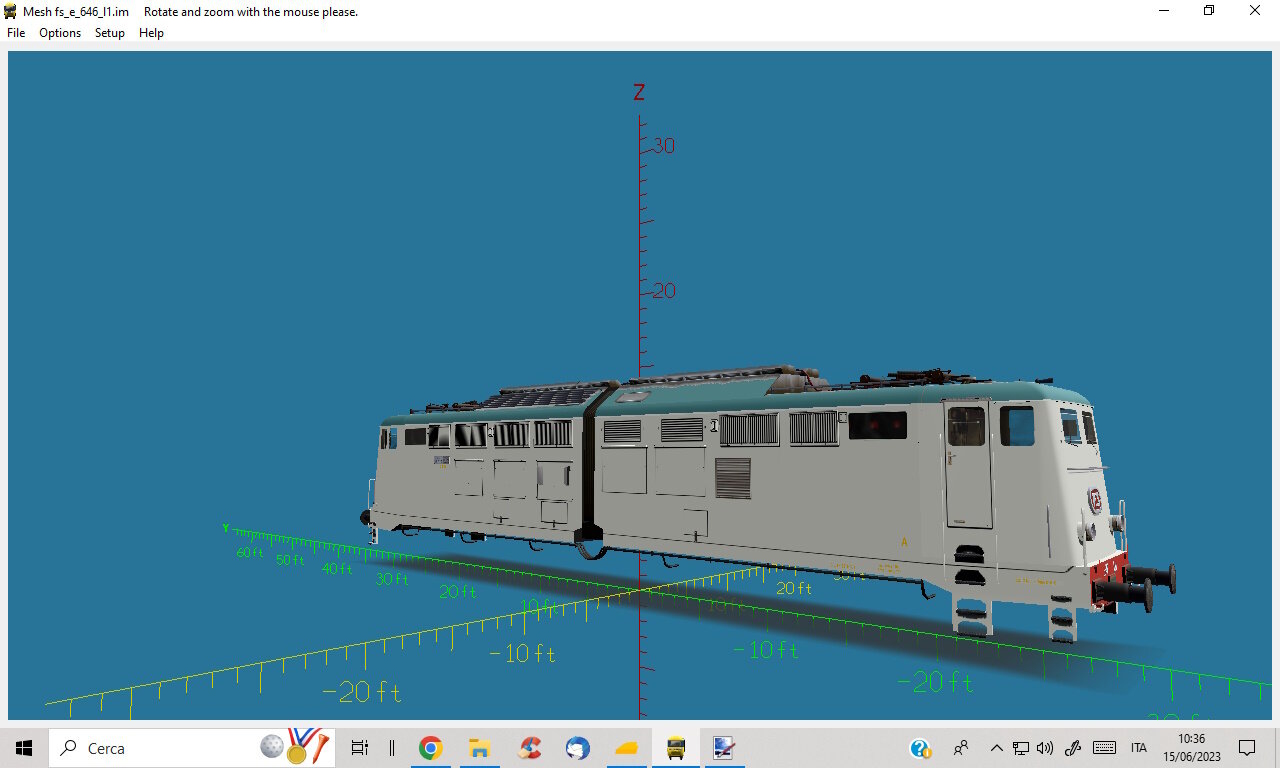Screen dimensions: 1280x768
Task: Open the File menu
Action: pos(16,33)
